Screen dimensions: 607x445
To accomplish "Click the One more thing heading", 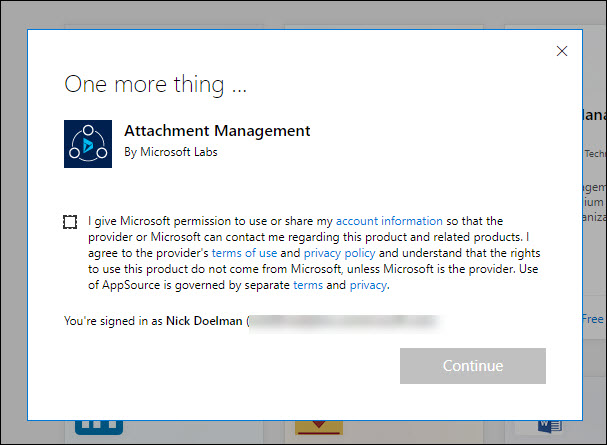I will click(155, 84).
